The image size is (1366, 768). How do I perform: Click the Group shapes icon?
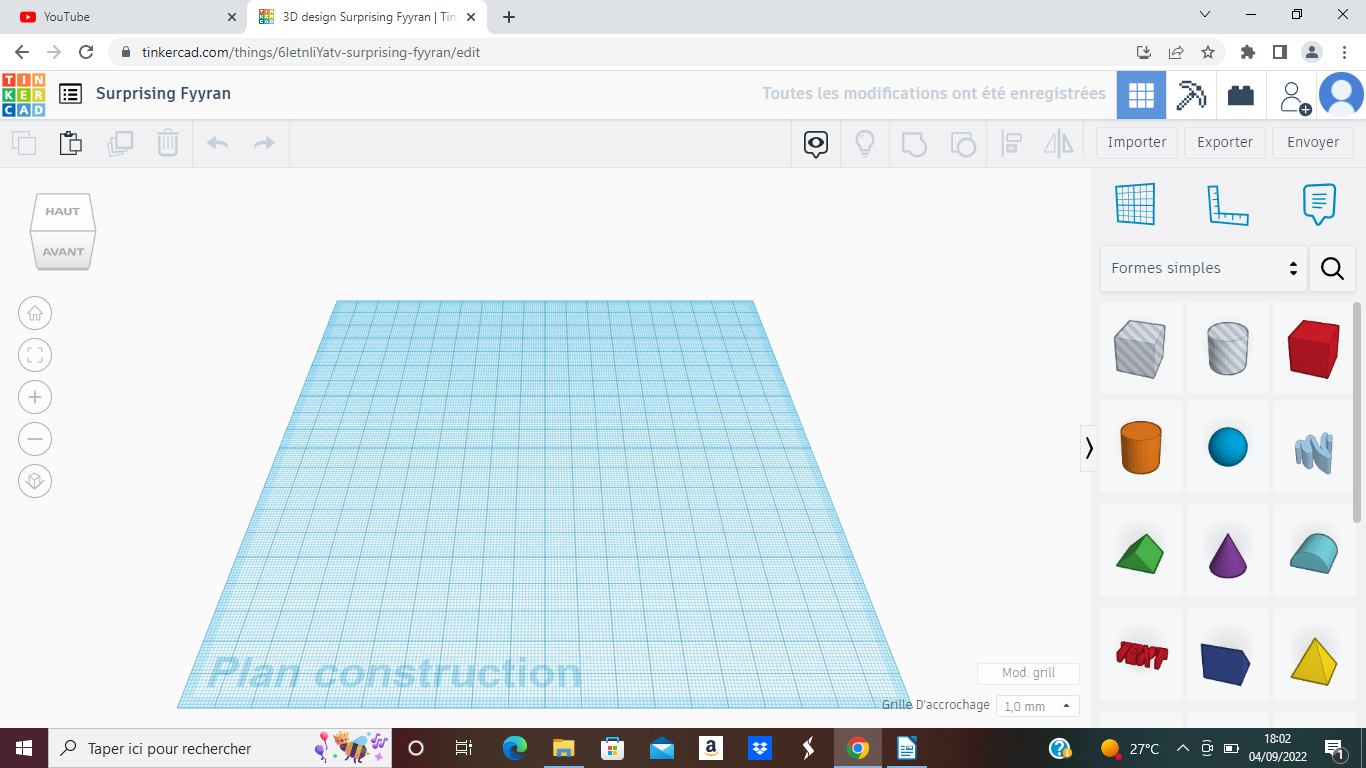coord(914,144)
